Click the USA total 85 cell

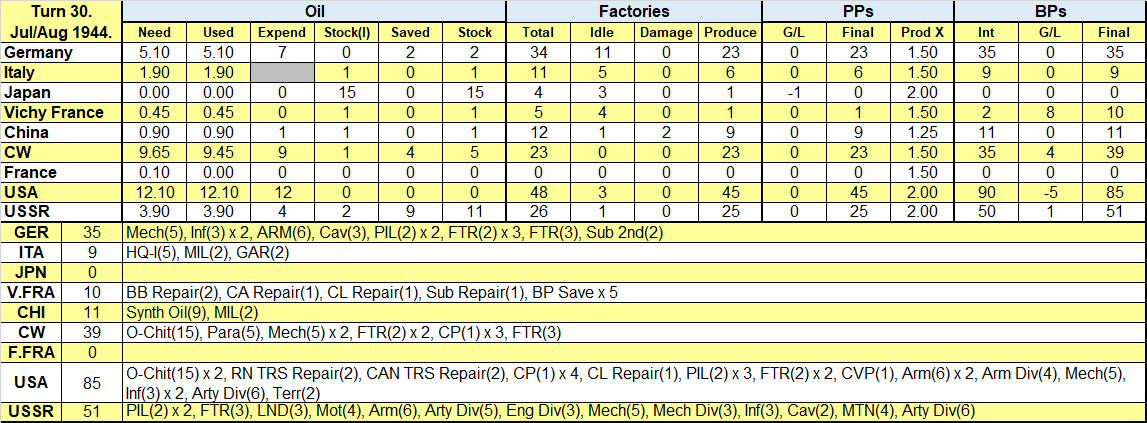(x=91, y=381)
